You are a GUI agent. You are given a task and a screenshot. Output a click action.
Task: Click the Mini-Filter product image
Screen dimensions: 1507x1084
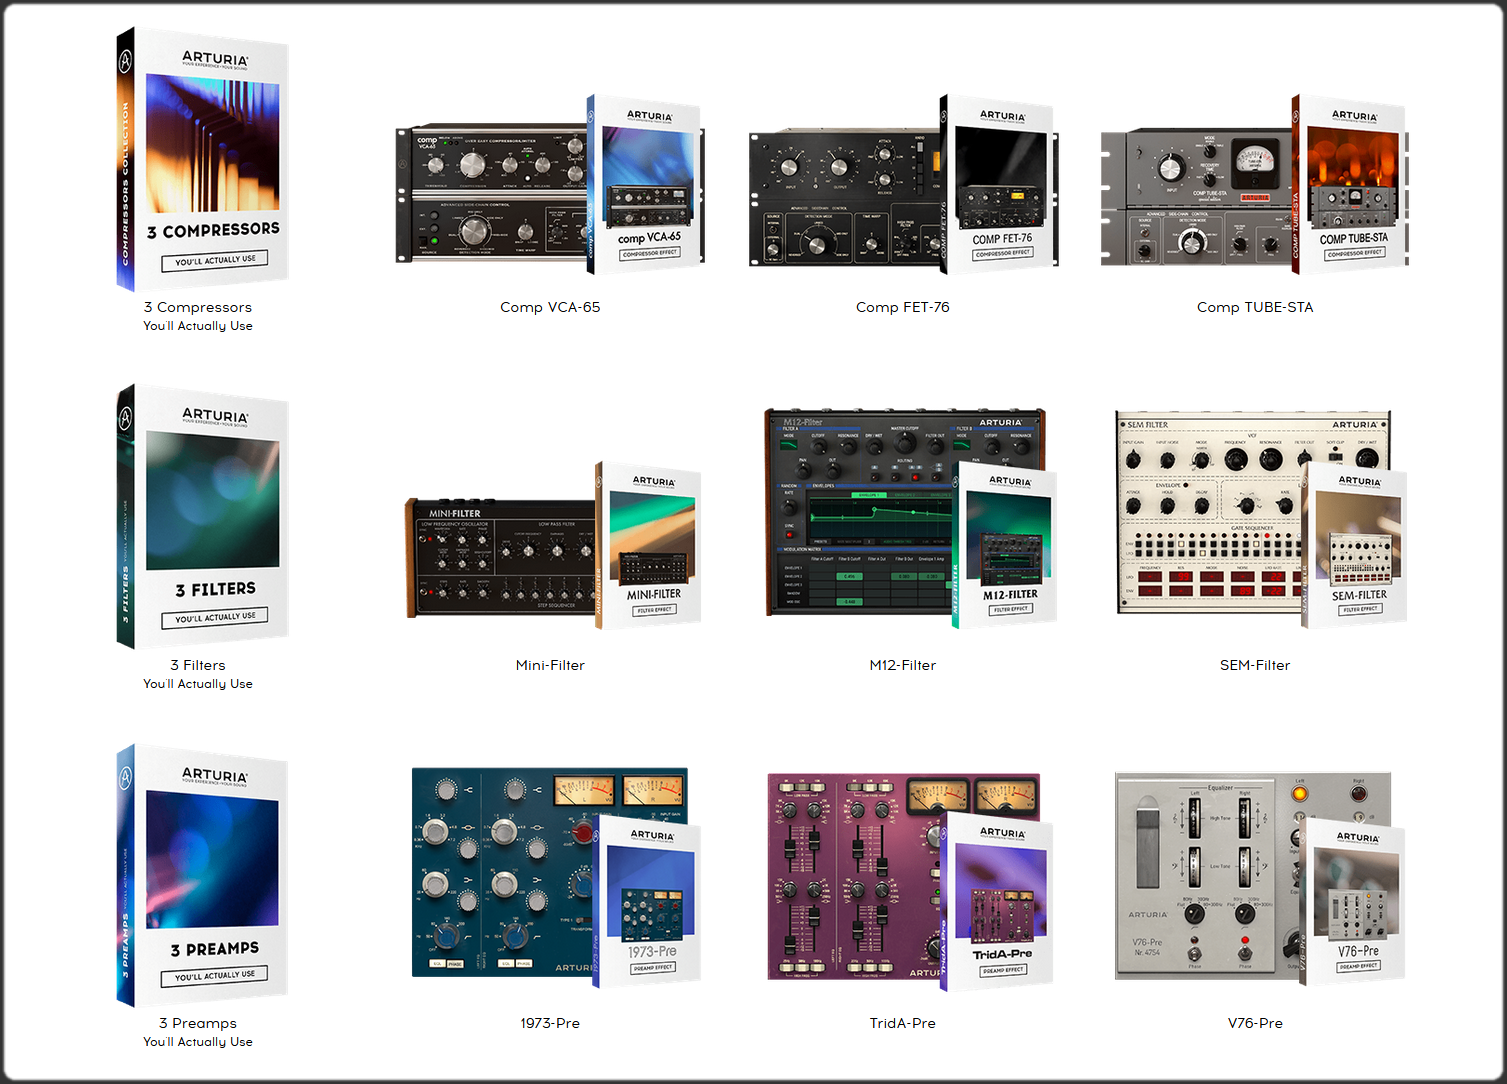552,545
